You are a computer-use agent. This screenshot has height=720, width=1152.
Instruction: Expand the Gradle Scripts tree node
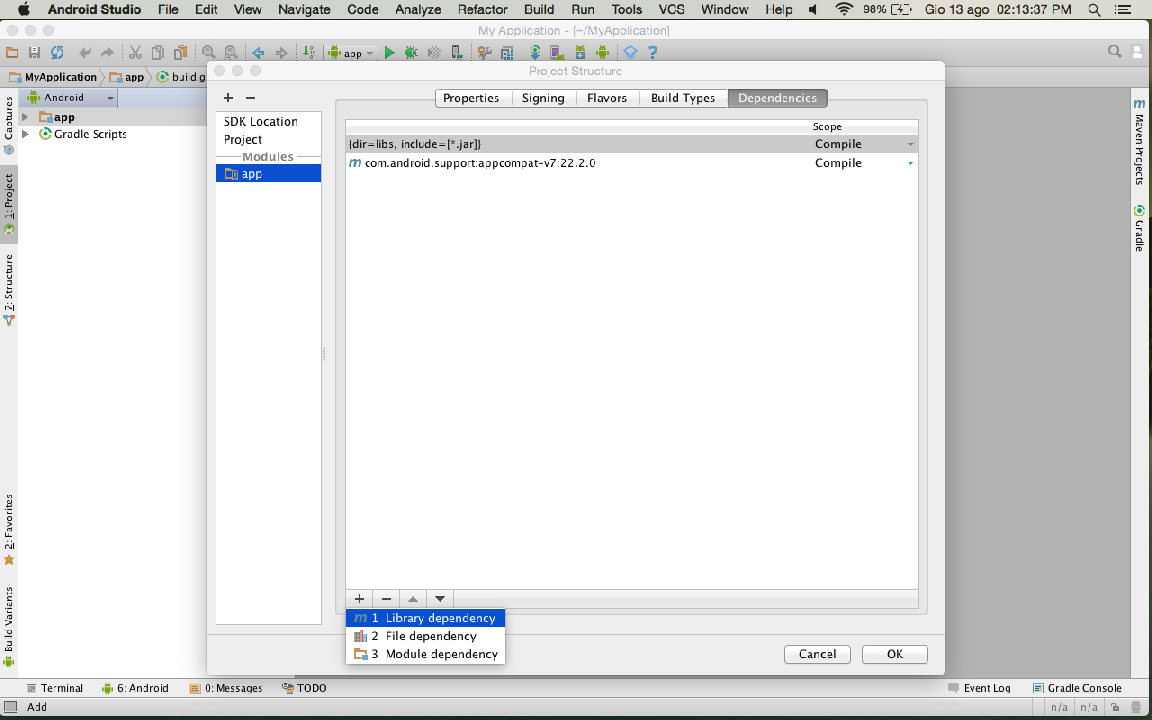(x=25, y=134)
